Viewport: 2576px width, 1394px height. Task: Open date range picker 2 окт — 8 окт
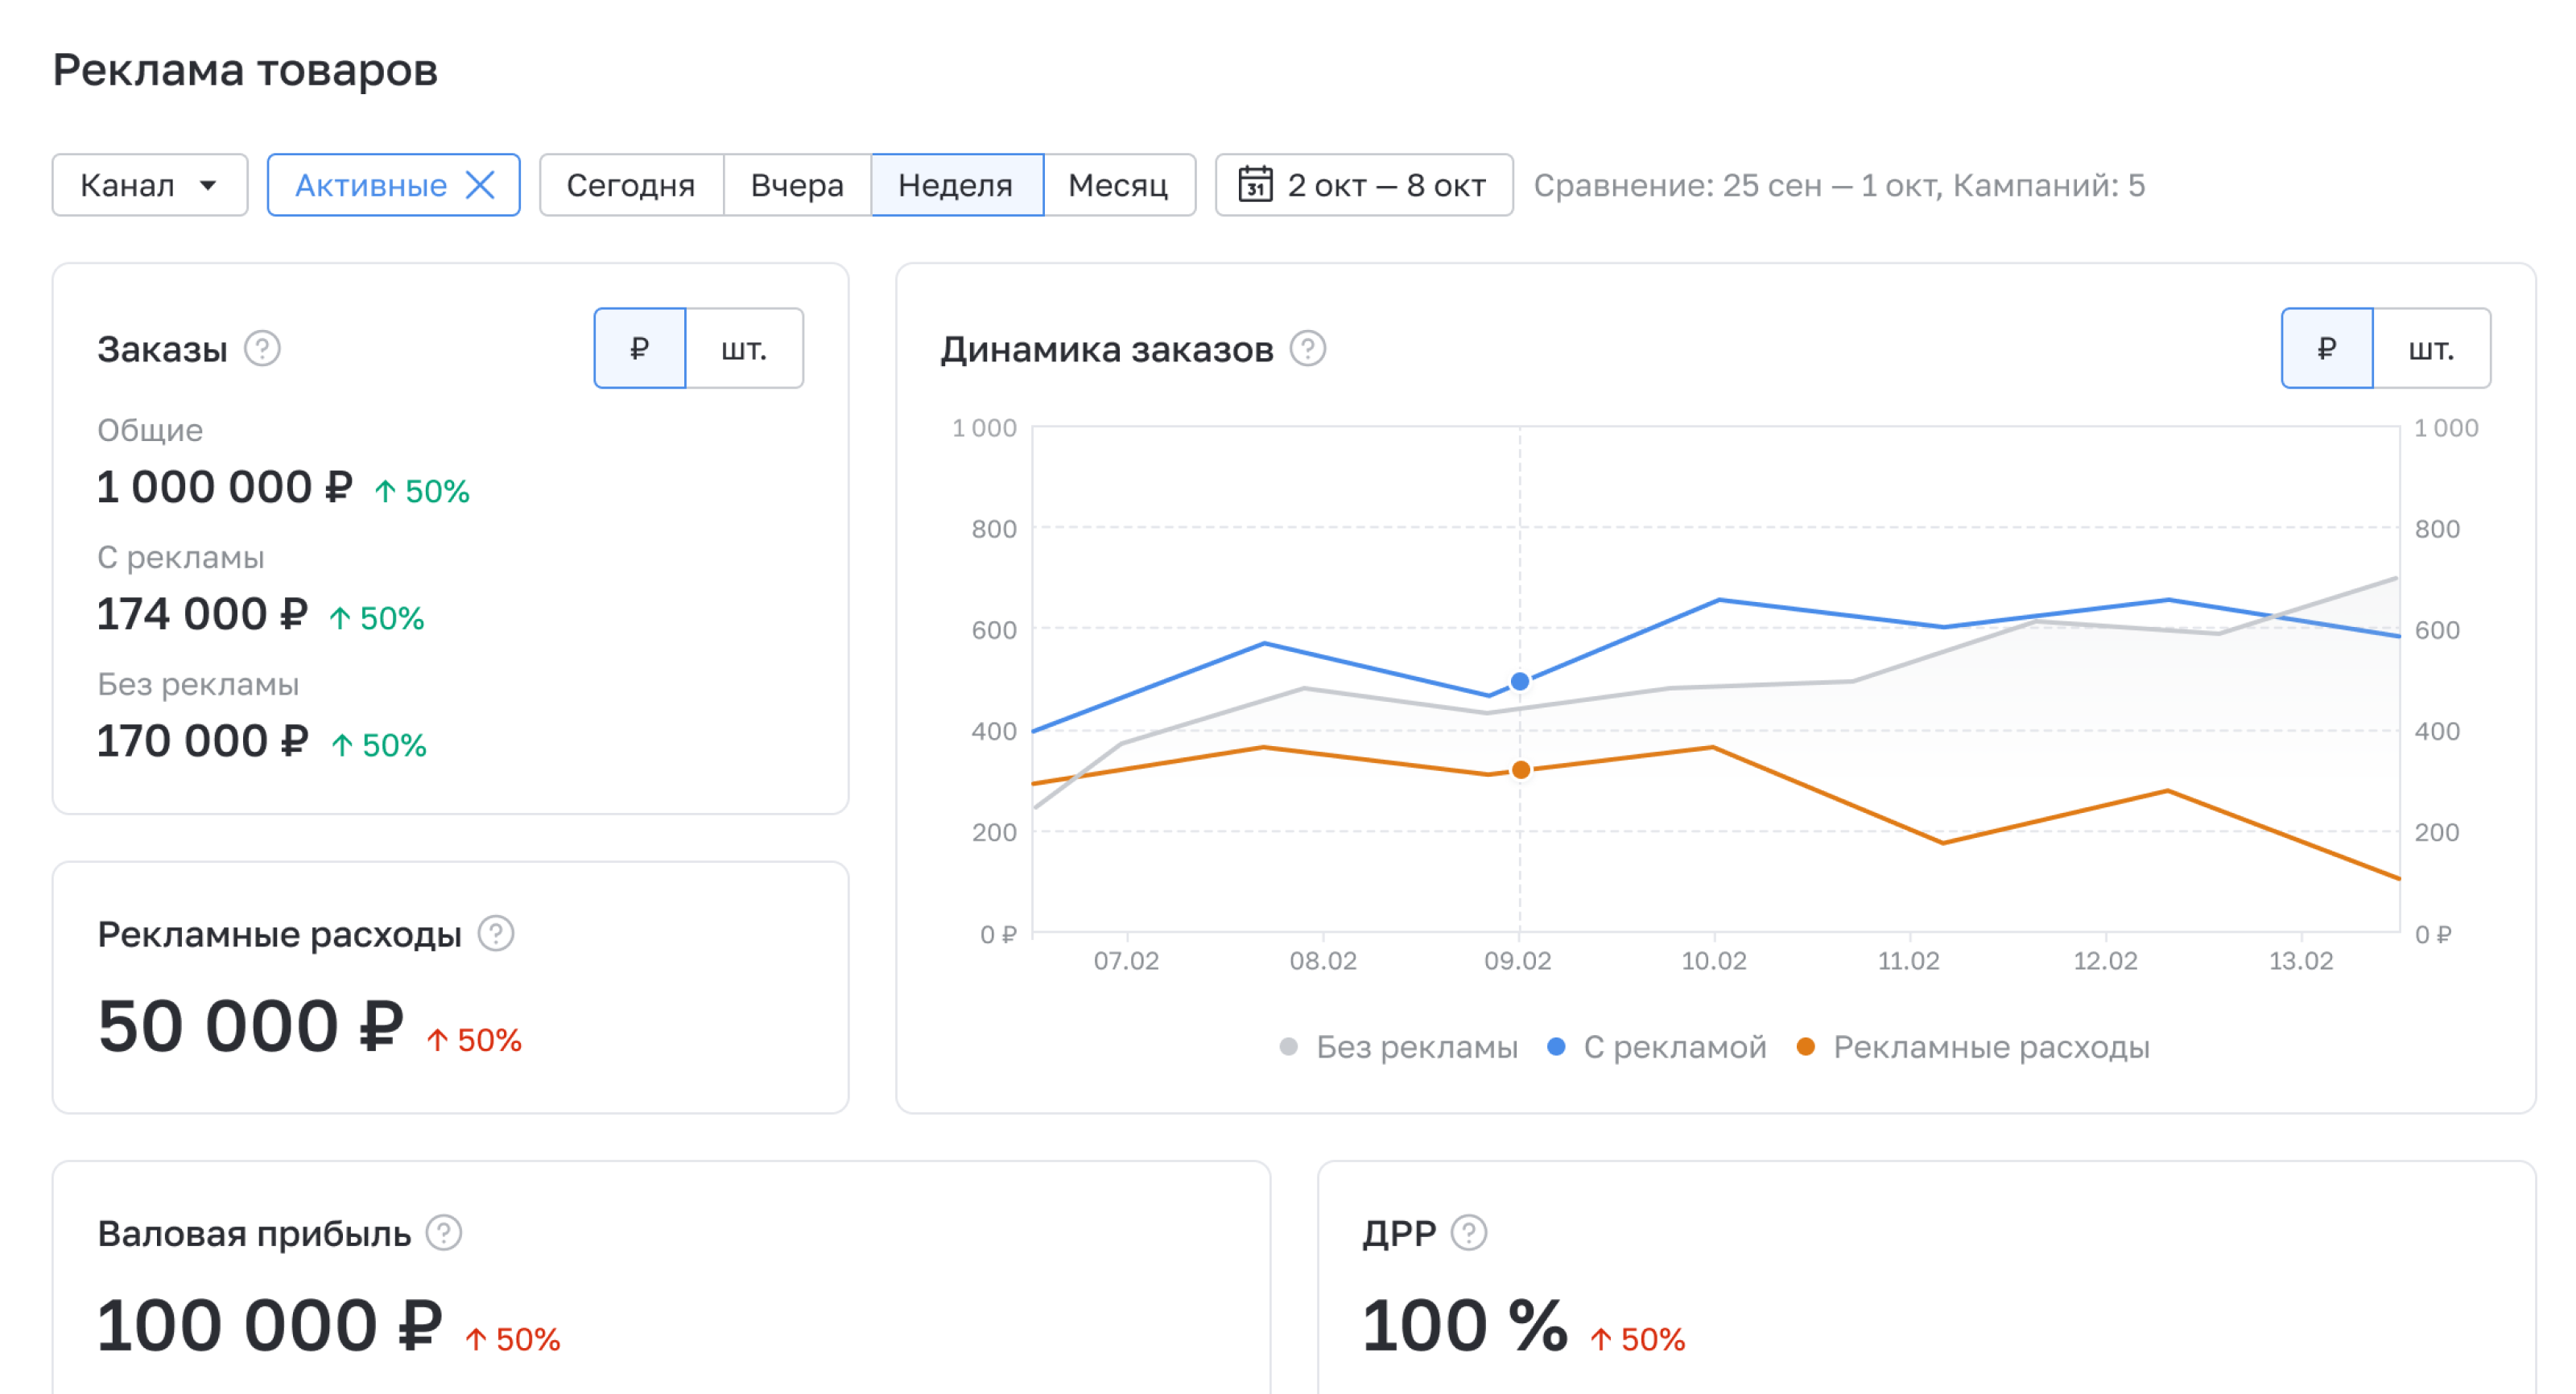[x=1385, y=185]
